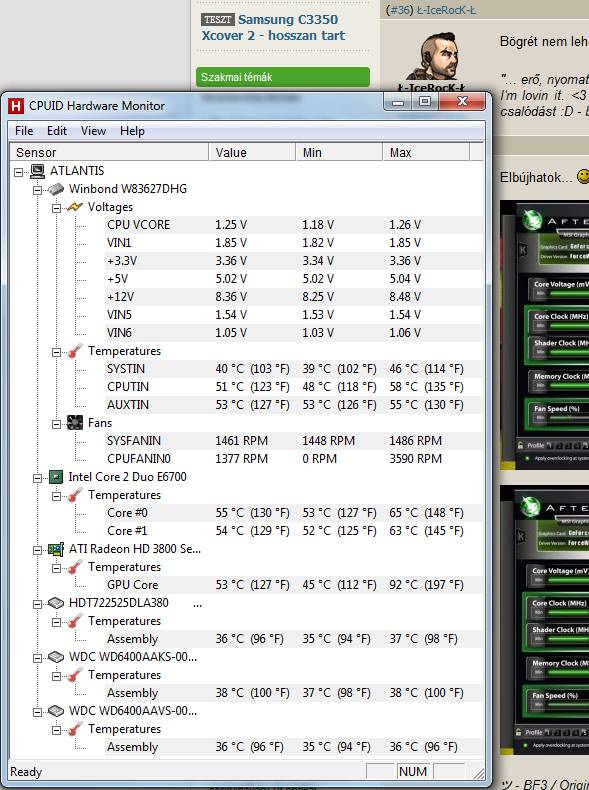The width and height of the screenshot is (589, 790).
Task: Open the Samsung C3350 Xcover 2 article link
Action: click(x=273, y=27)
